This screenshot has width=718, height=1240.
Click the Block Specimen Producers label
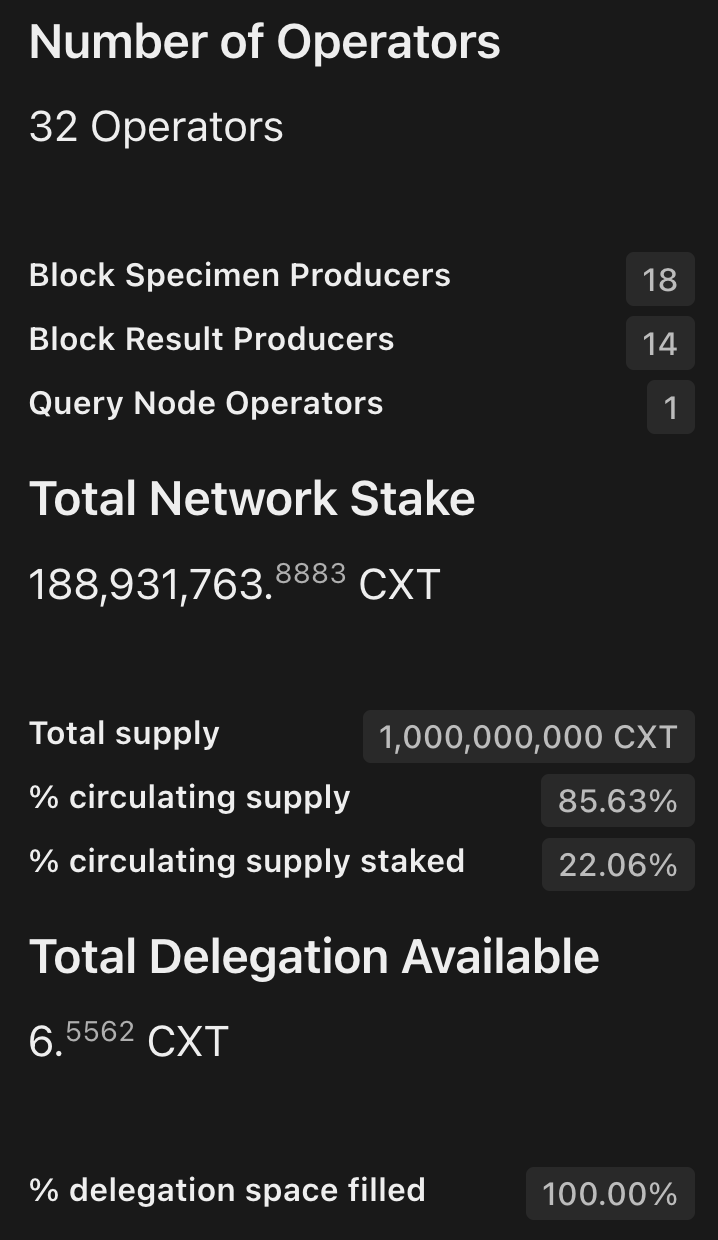(240, 276)
